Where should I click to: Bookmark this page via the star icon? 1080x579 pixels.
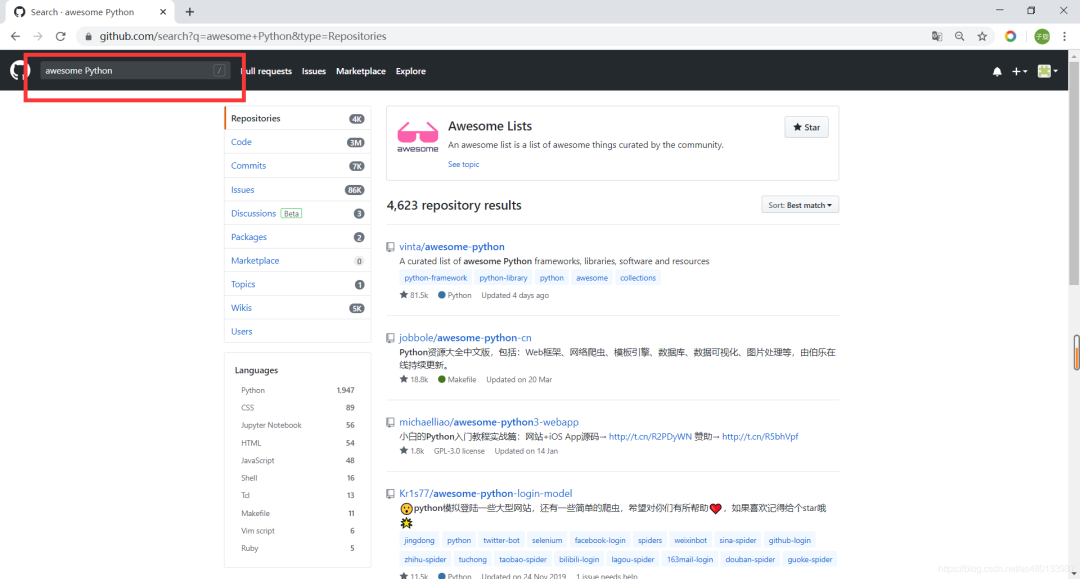click(x=981, y=35)
